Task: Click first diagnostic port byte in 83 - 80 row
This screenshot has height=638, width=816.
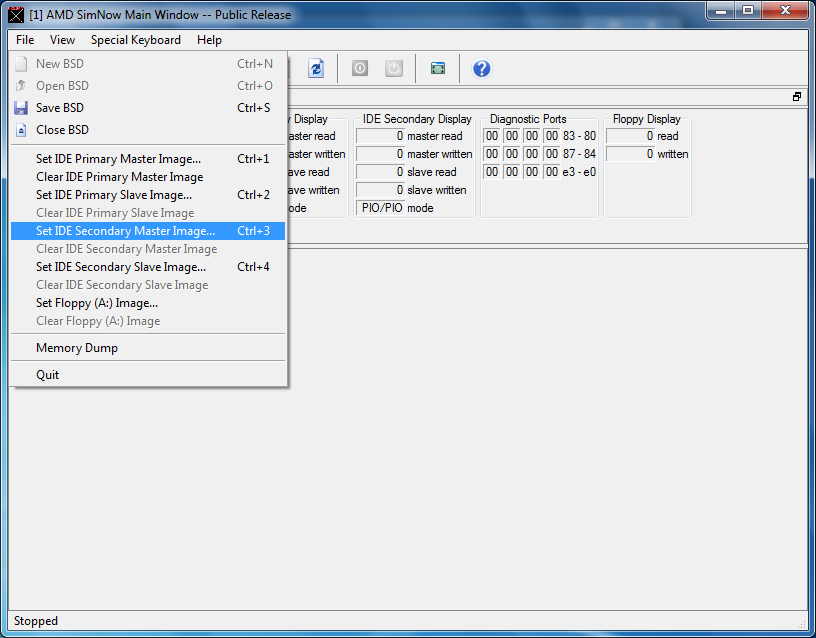Action: (x=492, y=136)
